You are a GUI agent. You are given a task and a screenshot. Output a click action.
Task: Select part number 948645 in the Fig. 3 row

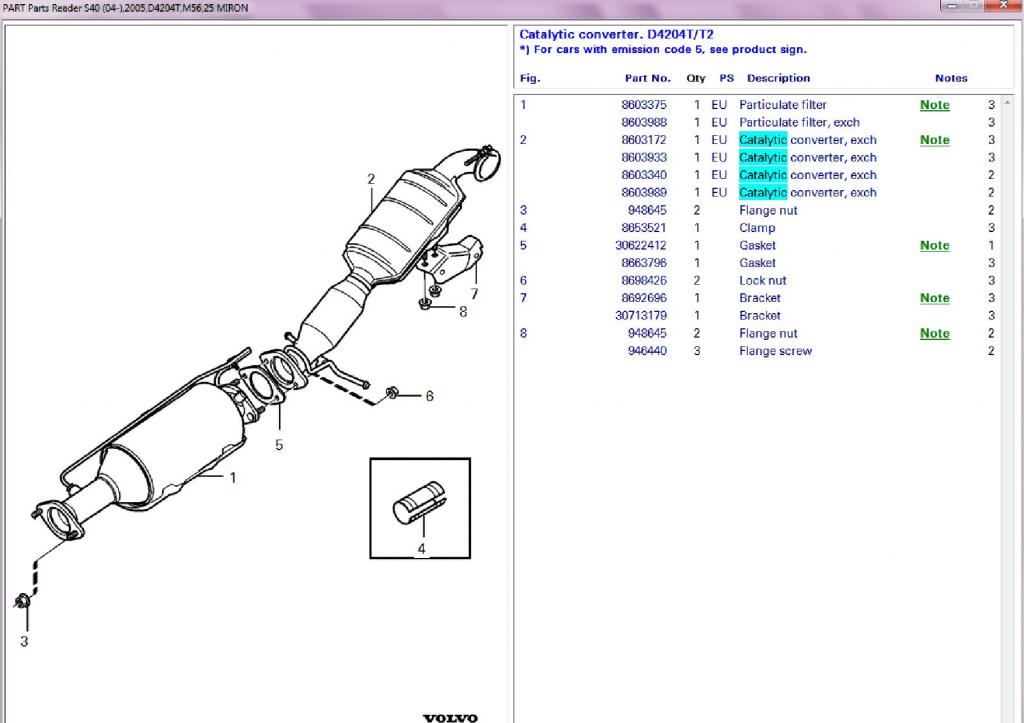click(x=647, y=210)
